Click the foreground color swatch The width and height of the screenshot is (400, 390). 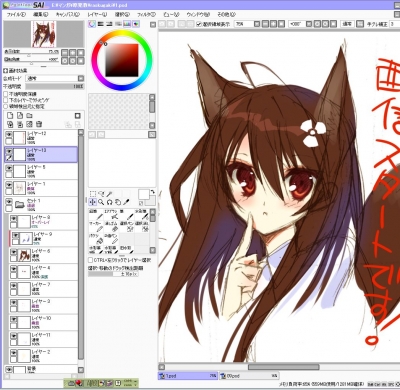pos(144,194)
